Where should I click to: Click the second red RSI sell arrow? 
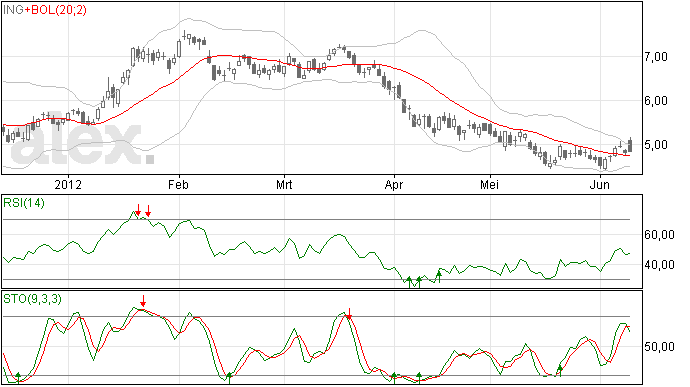click(148, 211)
